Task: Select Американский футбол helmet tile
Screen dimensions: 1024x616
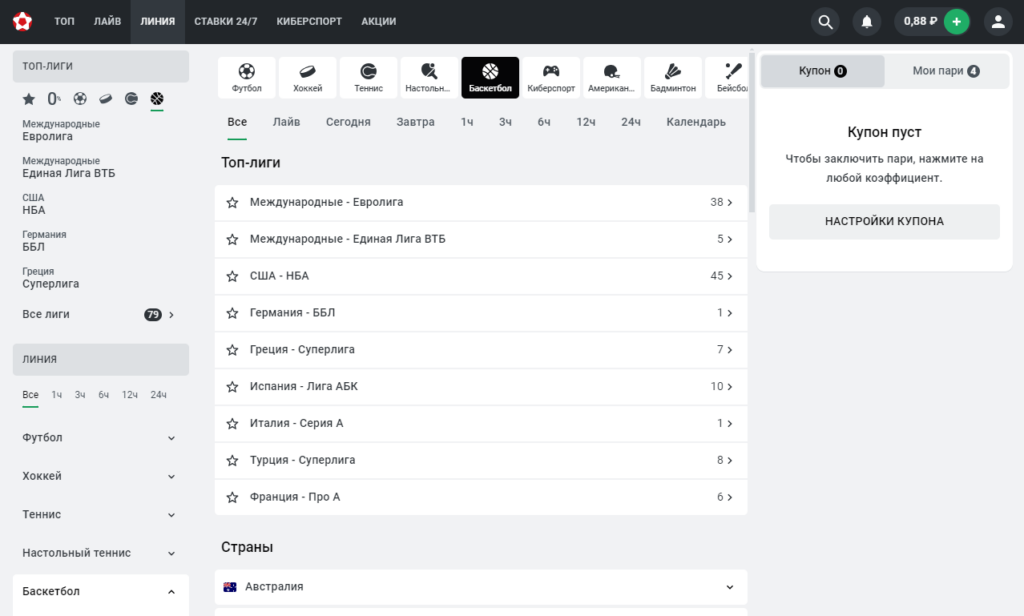Action: pos(612,78)
